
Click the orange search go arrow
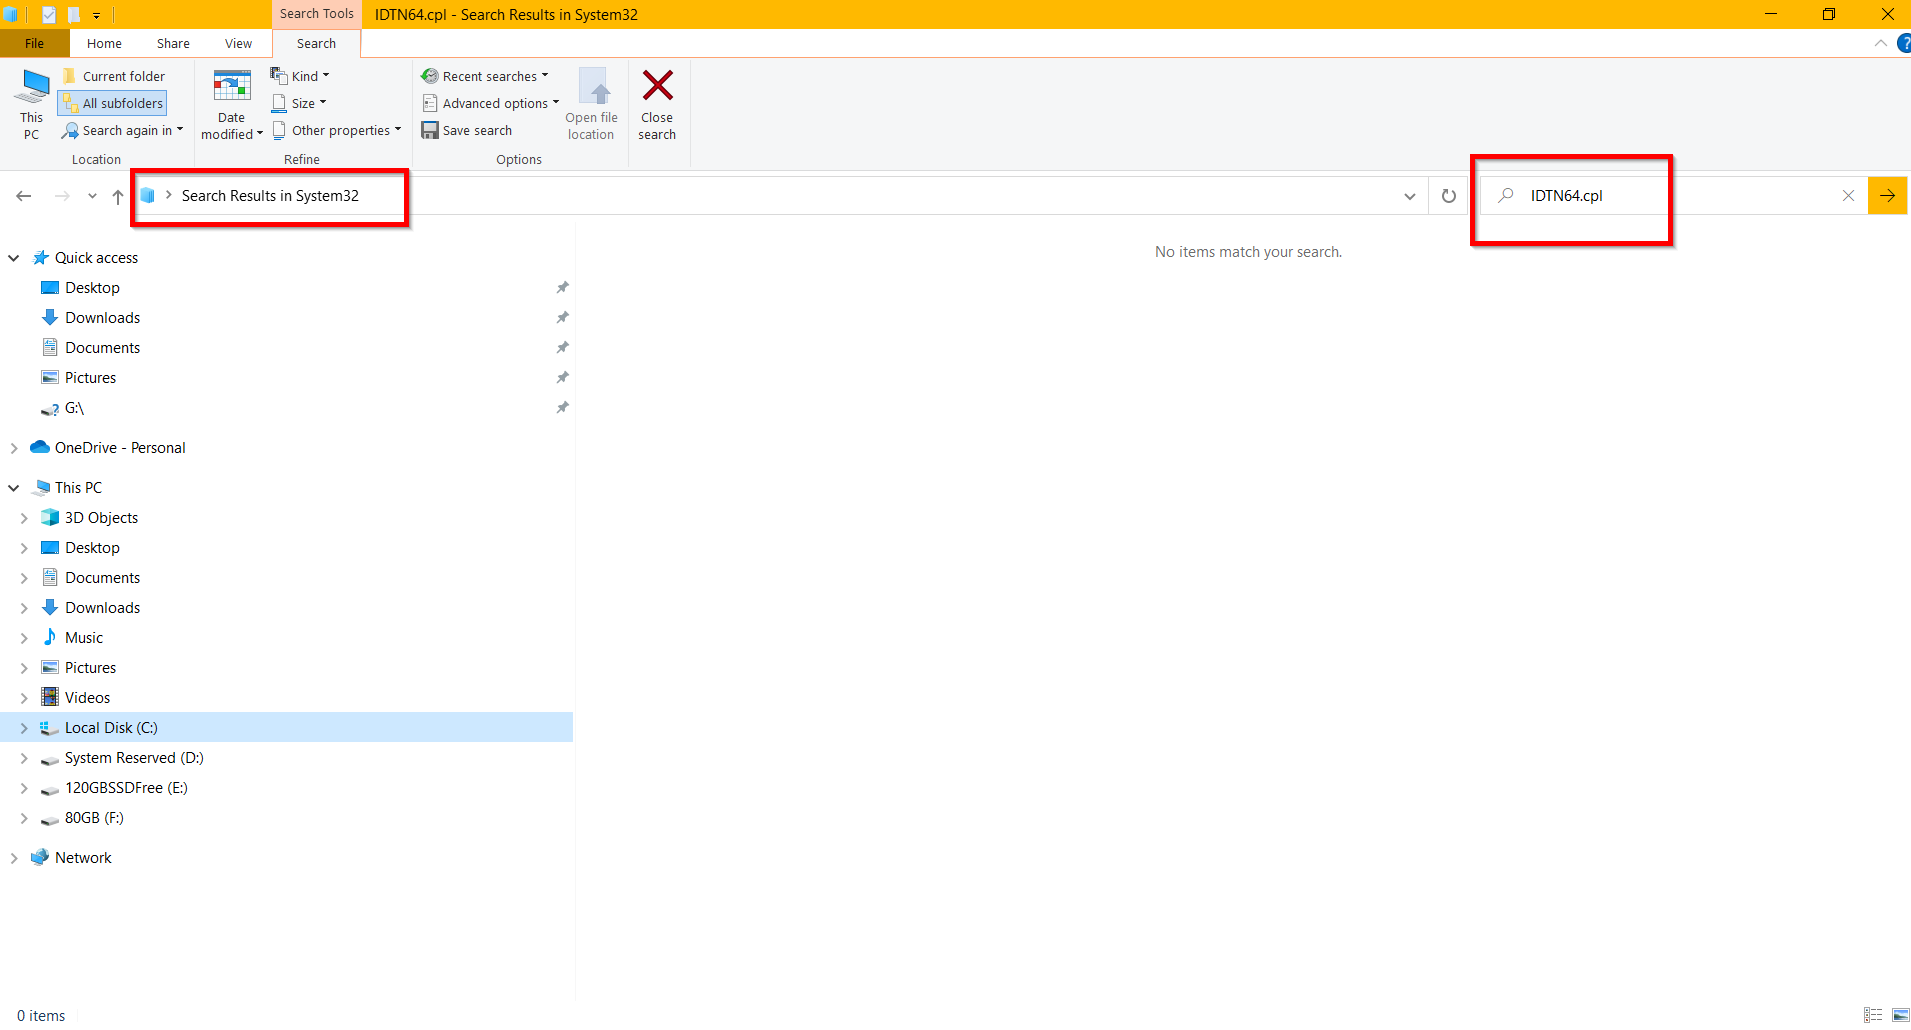point(1887,196)
